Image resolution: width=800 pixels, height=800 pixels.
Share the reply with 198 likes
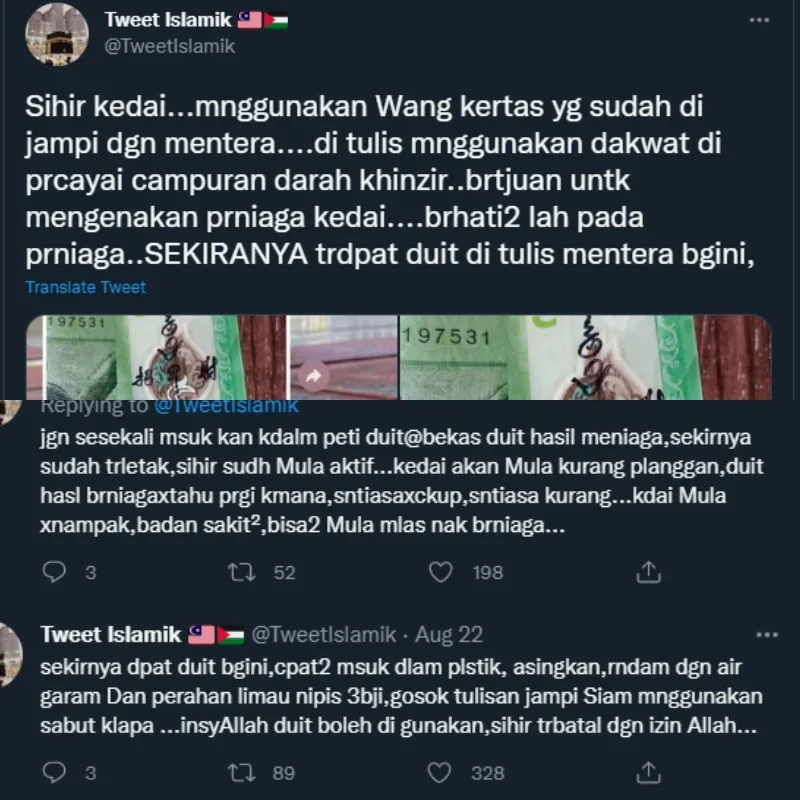[x=648, y=572]
